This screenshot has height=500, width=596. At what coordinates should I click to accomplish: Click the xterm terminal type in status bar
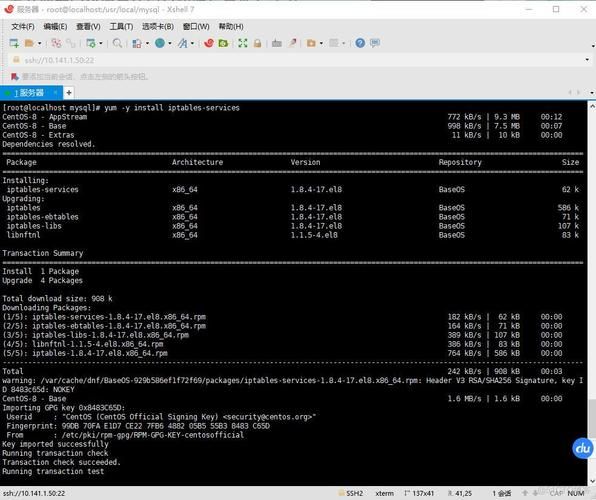point(385,494)
